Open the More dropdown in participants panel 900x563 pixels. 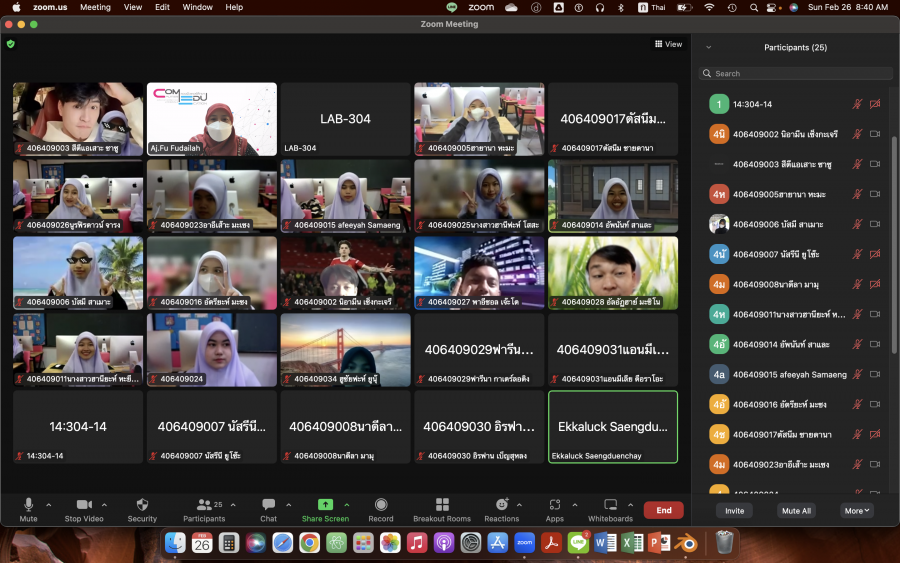click(x=857, y=510)
